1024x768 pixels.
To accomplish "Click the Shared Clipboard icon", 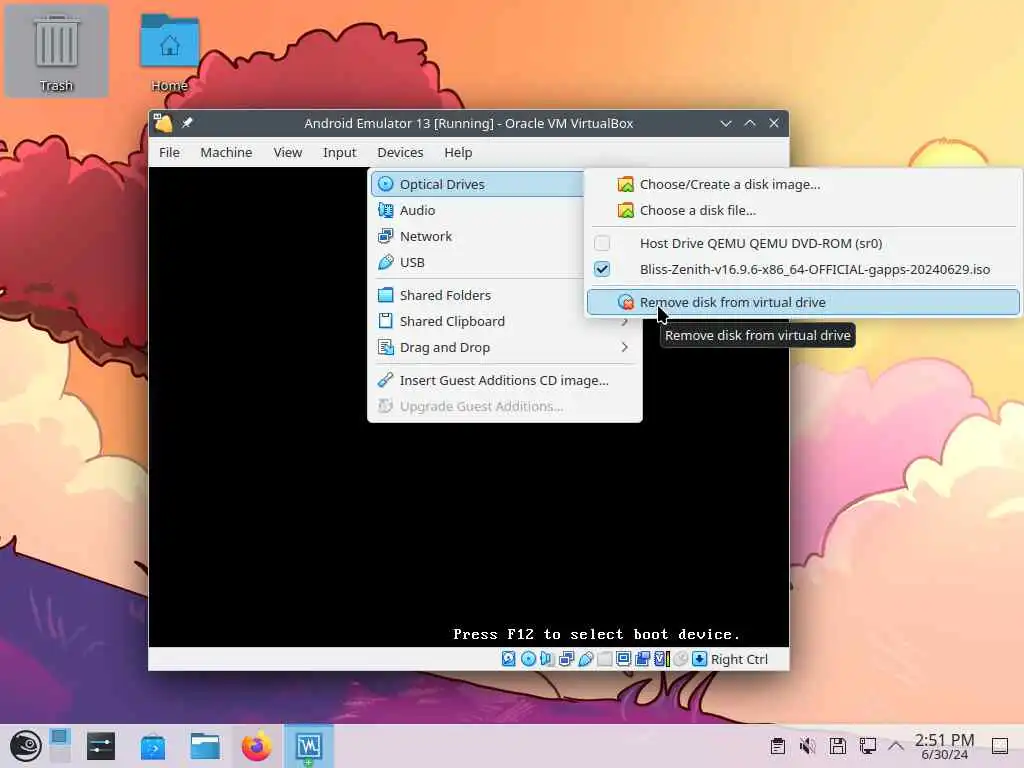I will point(386,321).
